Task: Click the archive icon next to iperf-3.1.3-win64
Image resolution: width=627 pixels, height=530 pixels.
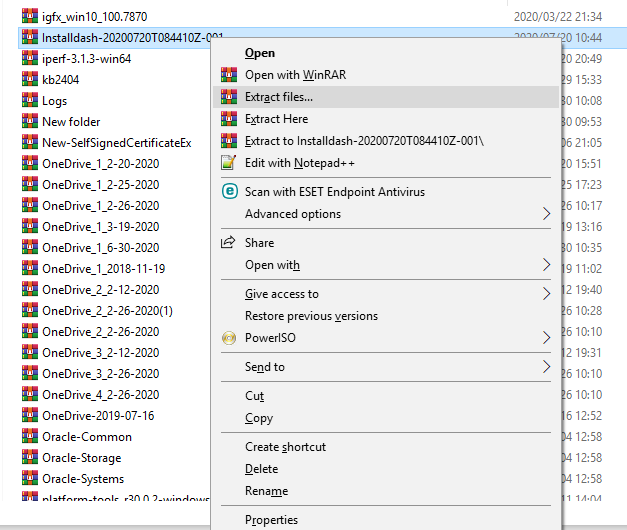Action: [30, 58]
